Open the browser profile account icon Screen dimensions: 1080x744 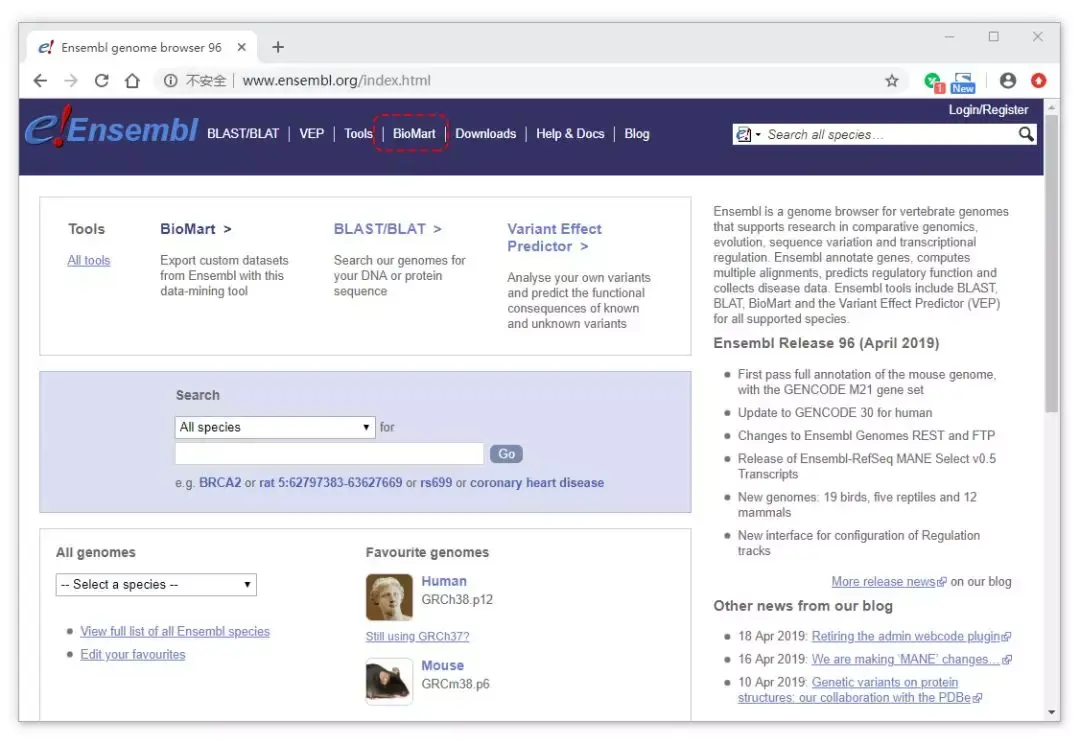1007,81
